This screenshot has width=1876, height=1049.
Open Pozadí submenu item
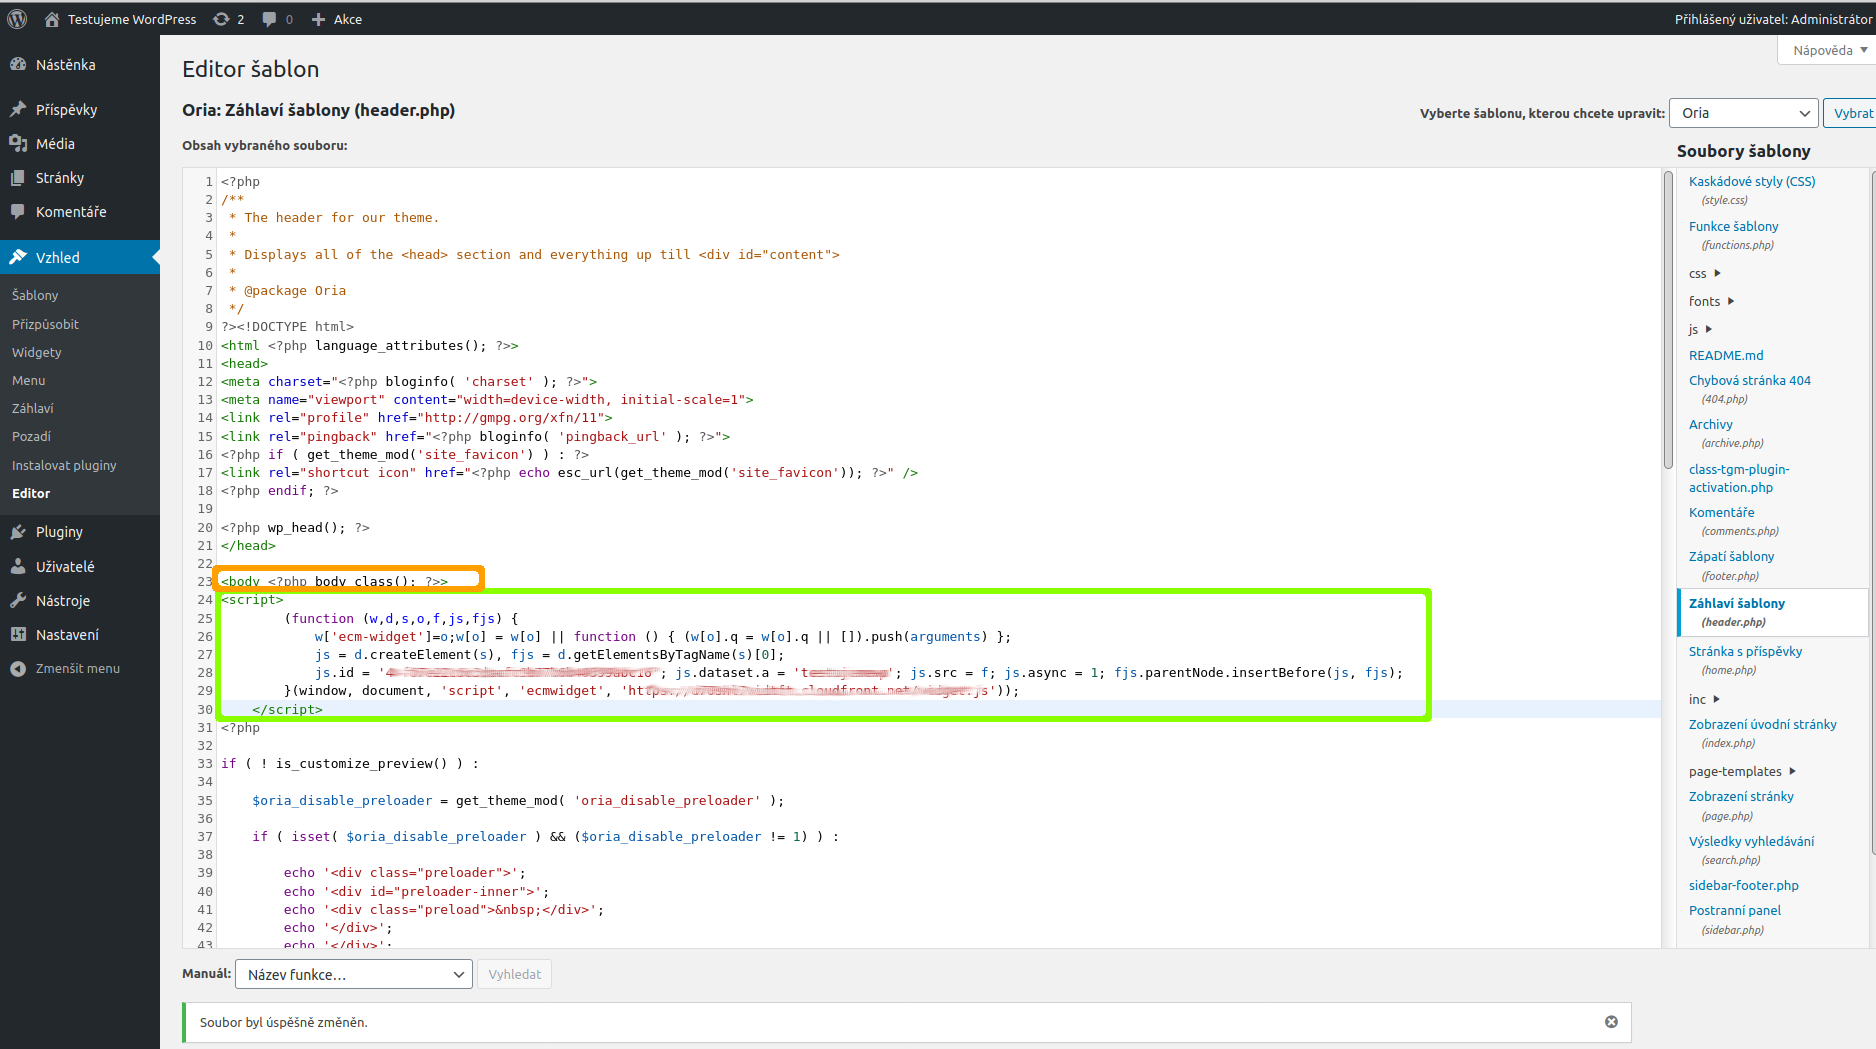[x=31, y=436]
